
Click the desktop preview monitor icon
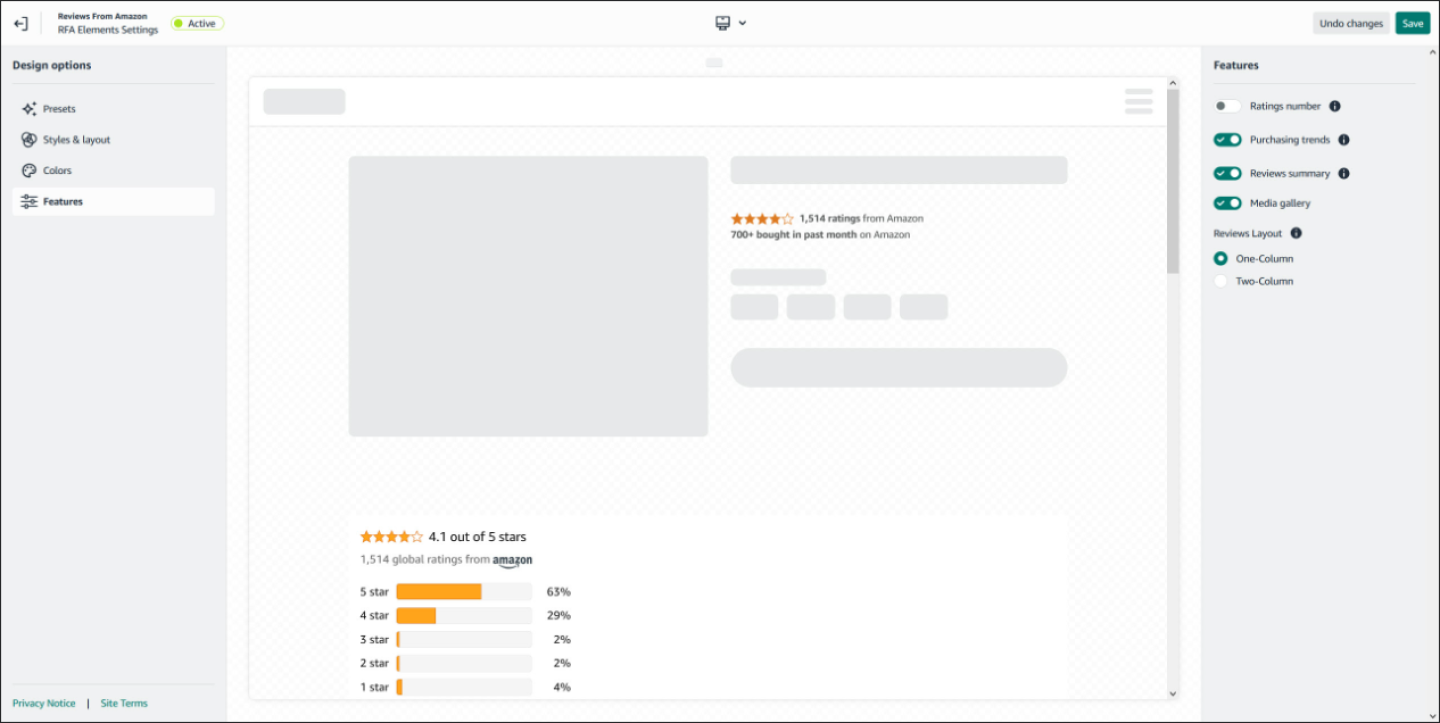pyautogui.click(x=723, y=22)
